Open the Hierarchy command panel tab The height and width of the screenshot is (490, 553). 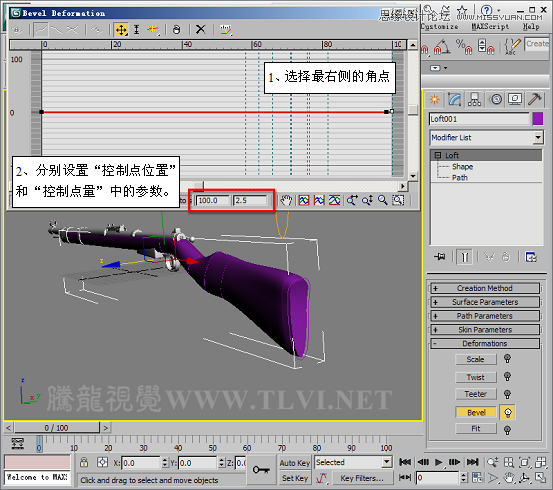[x=474, y=99]
